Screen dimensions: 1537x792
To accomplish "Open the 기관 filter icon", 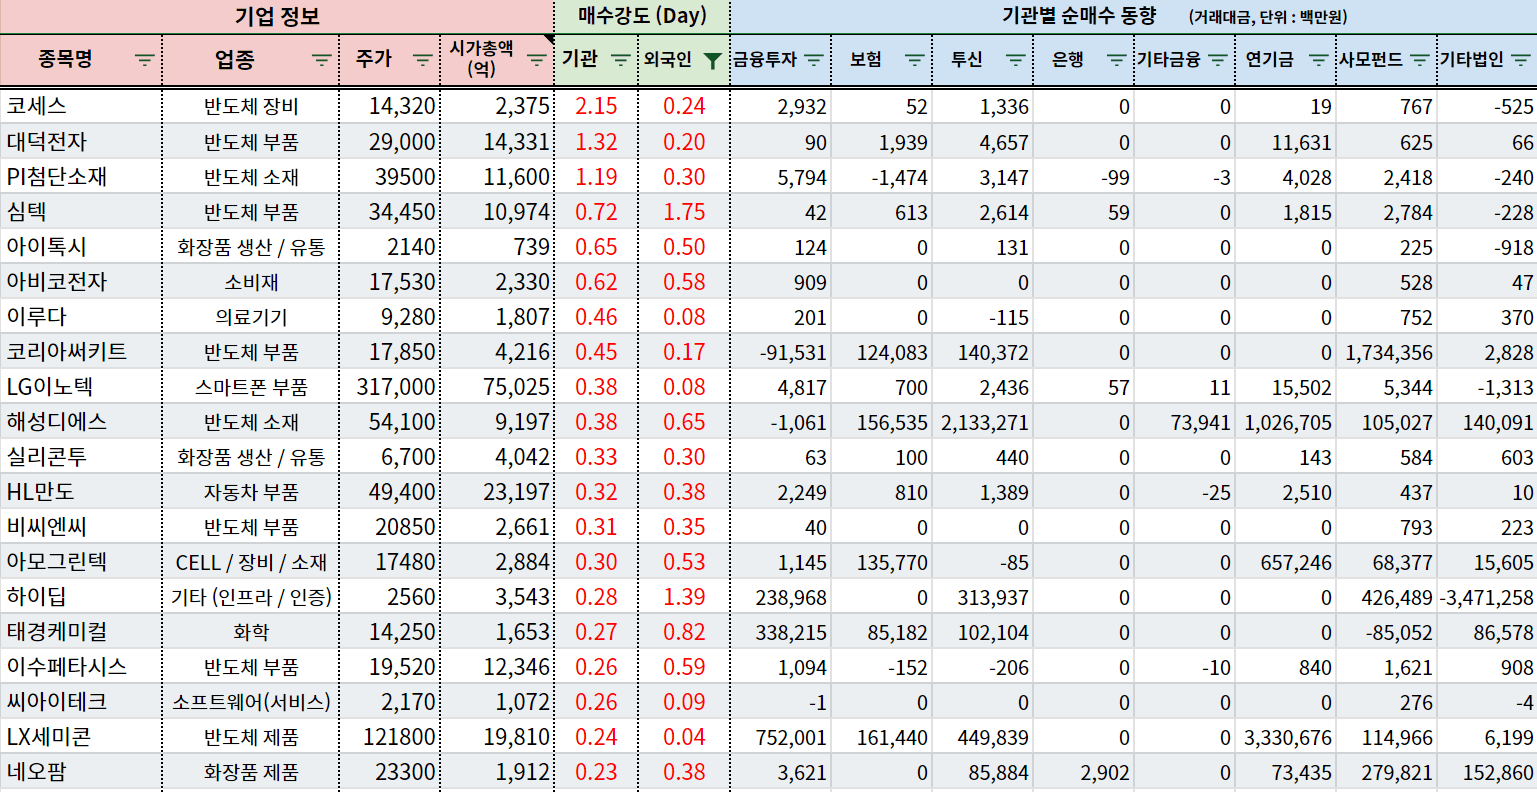I will (x=620, y=60).
